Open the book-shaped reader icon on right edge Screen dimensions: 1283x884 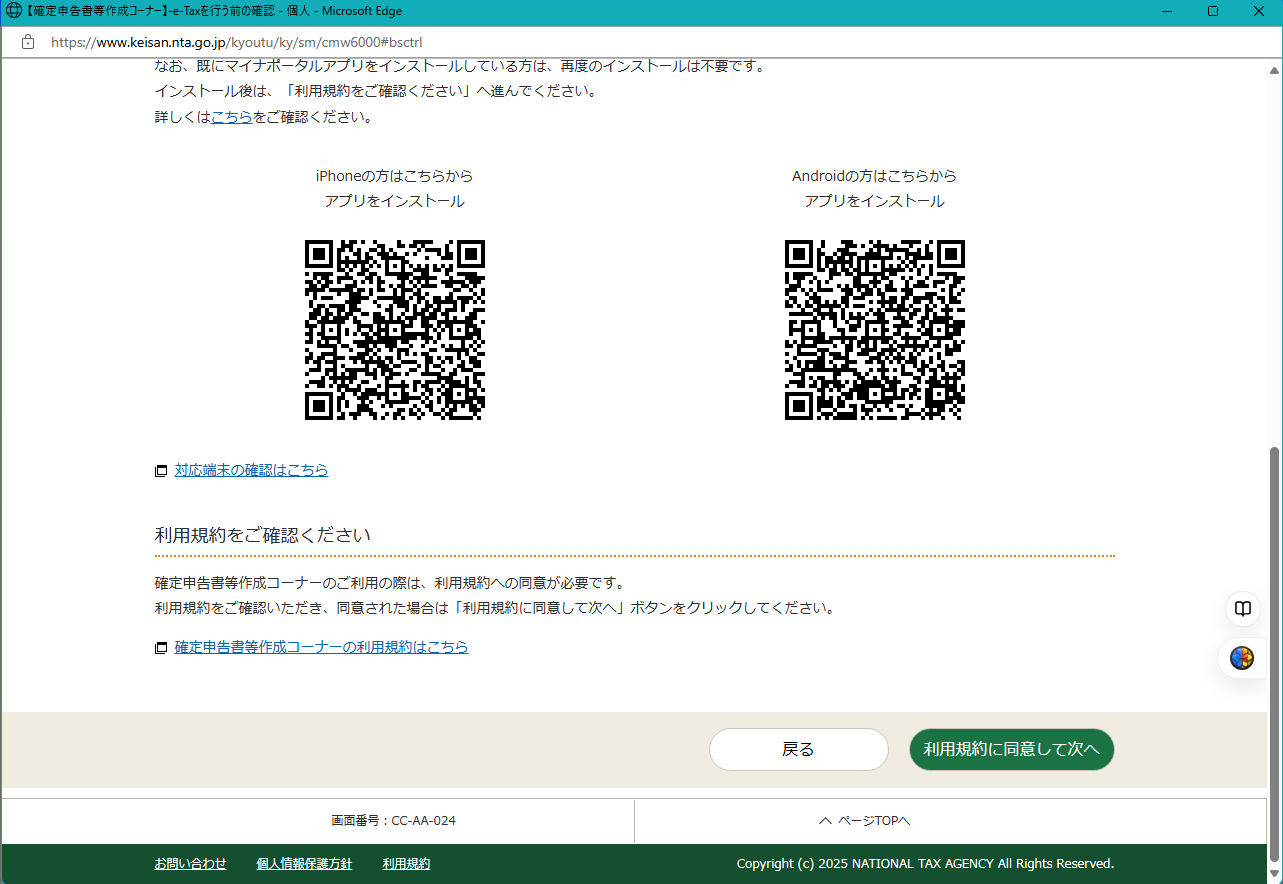click(1242, 609)
